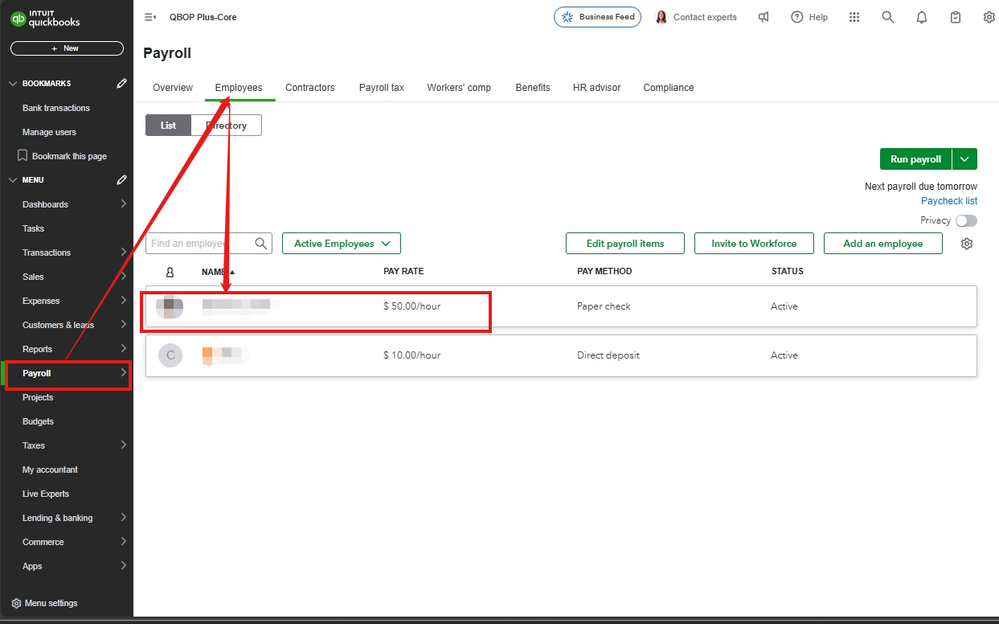This screenshot has width=999, height=624.
Task: Expand the Dashboards submenu
Action: (x=123, y=204)
